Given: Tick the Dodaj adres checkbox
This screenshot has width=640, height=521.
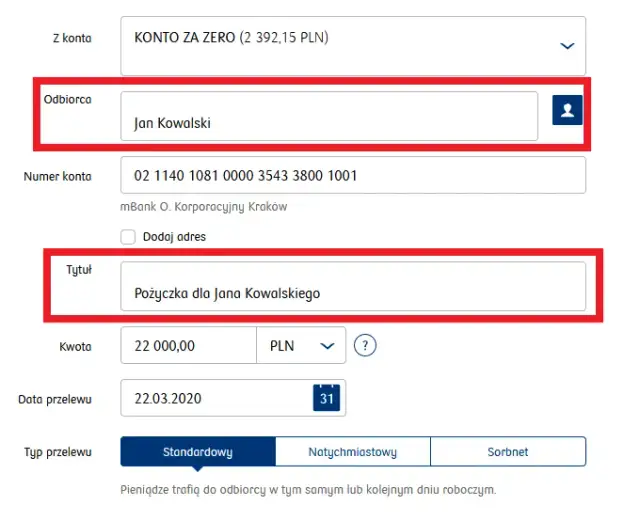Looking at the screenshot, I should (128, 237).
